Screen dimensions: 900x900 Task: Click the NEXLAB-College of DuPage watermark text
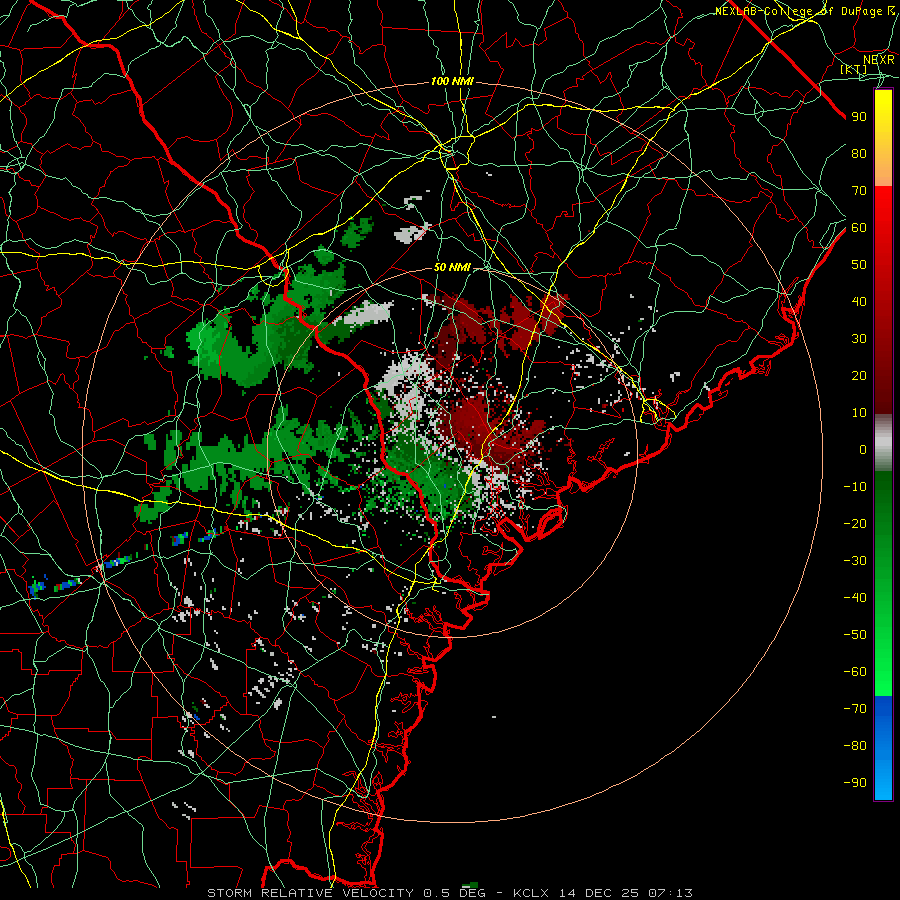click(x=805, y=11)
